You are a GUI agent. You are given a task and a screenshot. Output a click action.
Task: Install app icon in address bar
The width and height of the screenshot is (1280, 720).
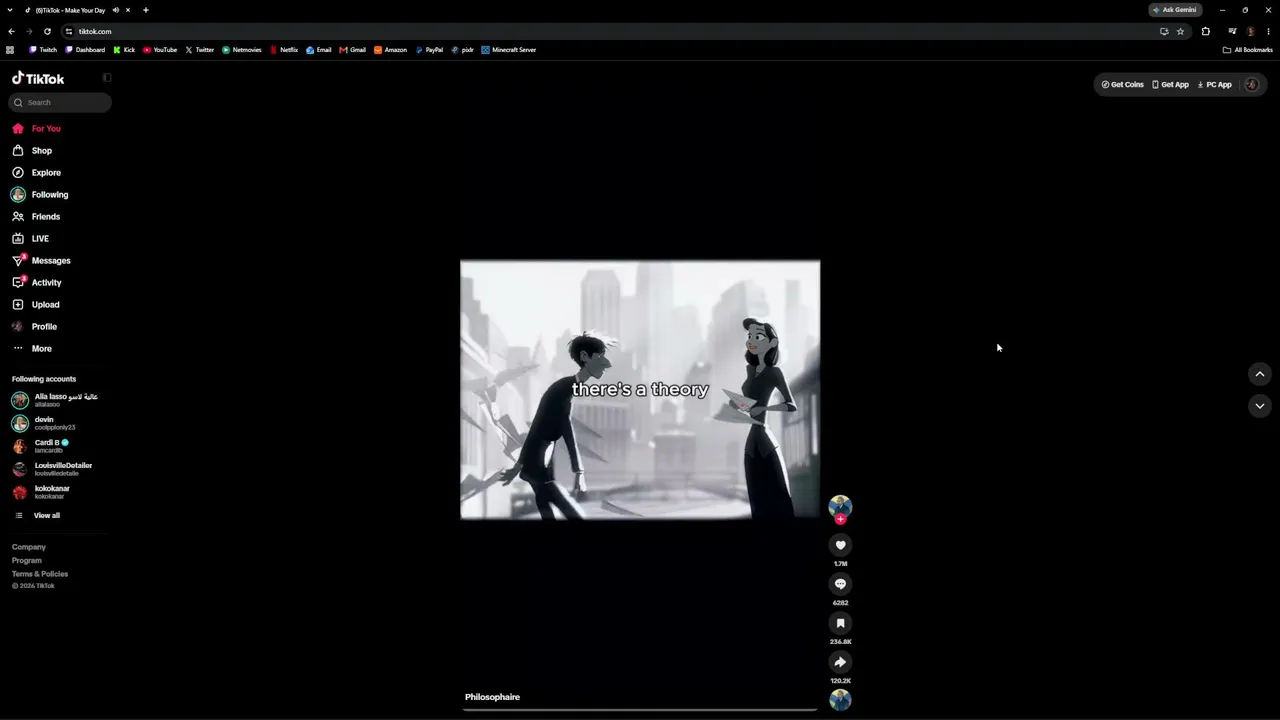click(1164, 32)
